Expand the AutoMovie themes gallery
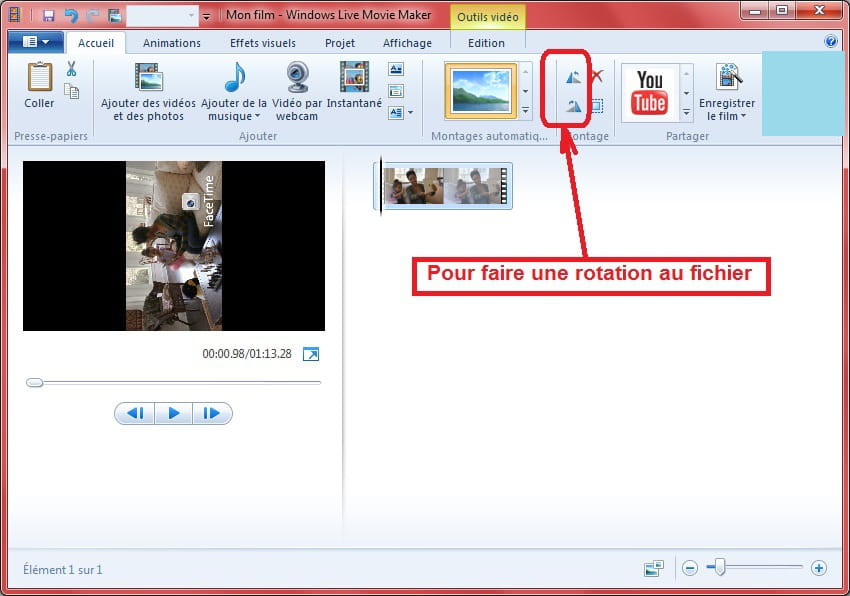Viewport: 850px width, 596px height. point(525,111)
